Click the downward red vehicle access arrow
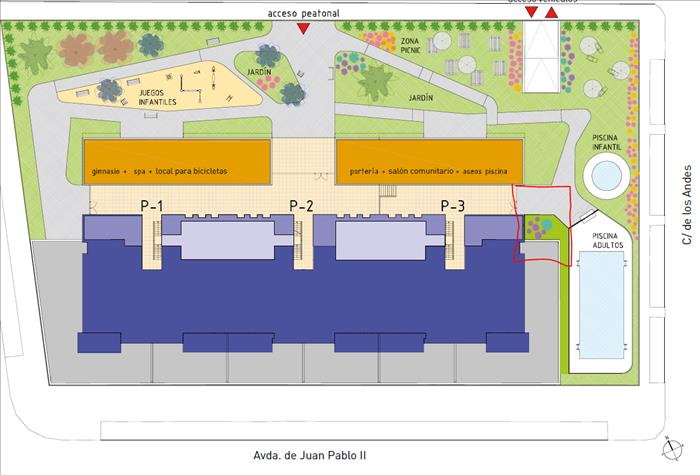The image size is (700, 475). (531, 13)
